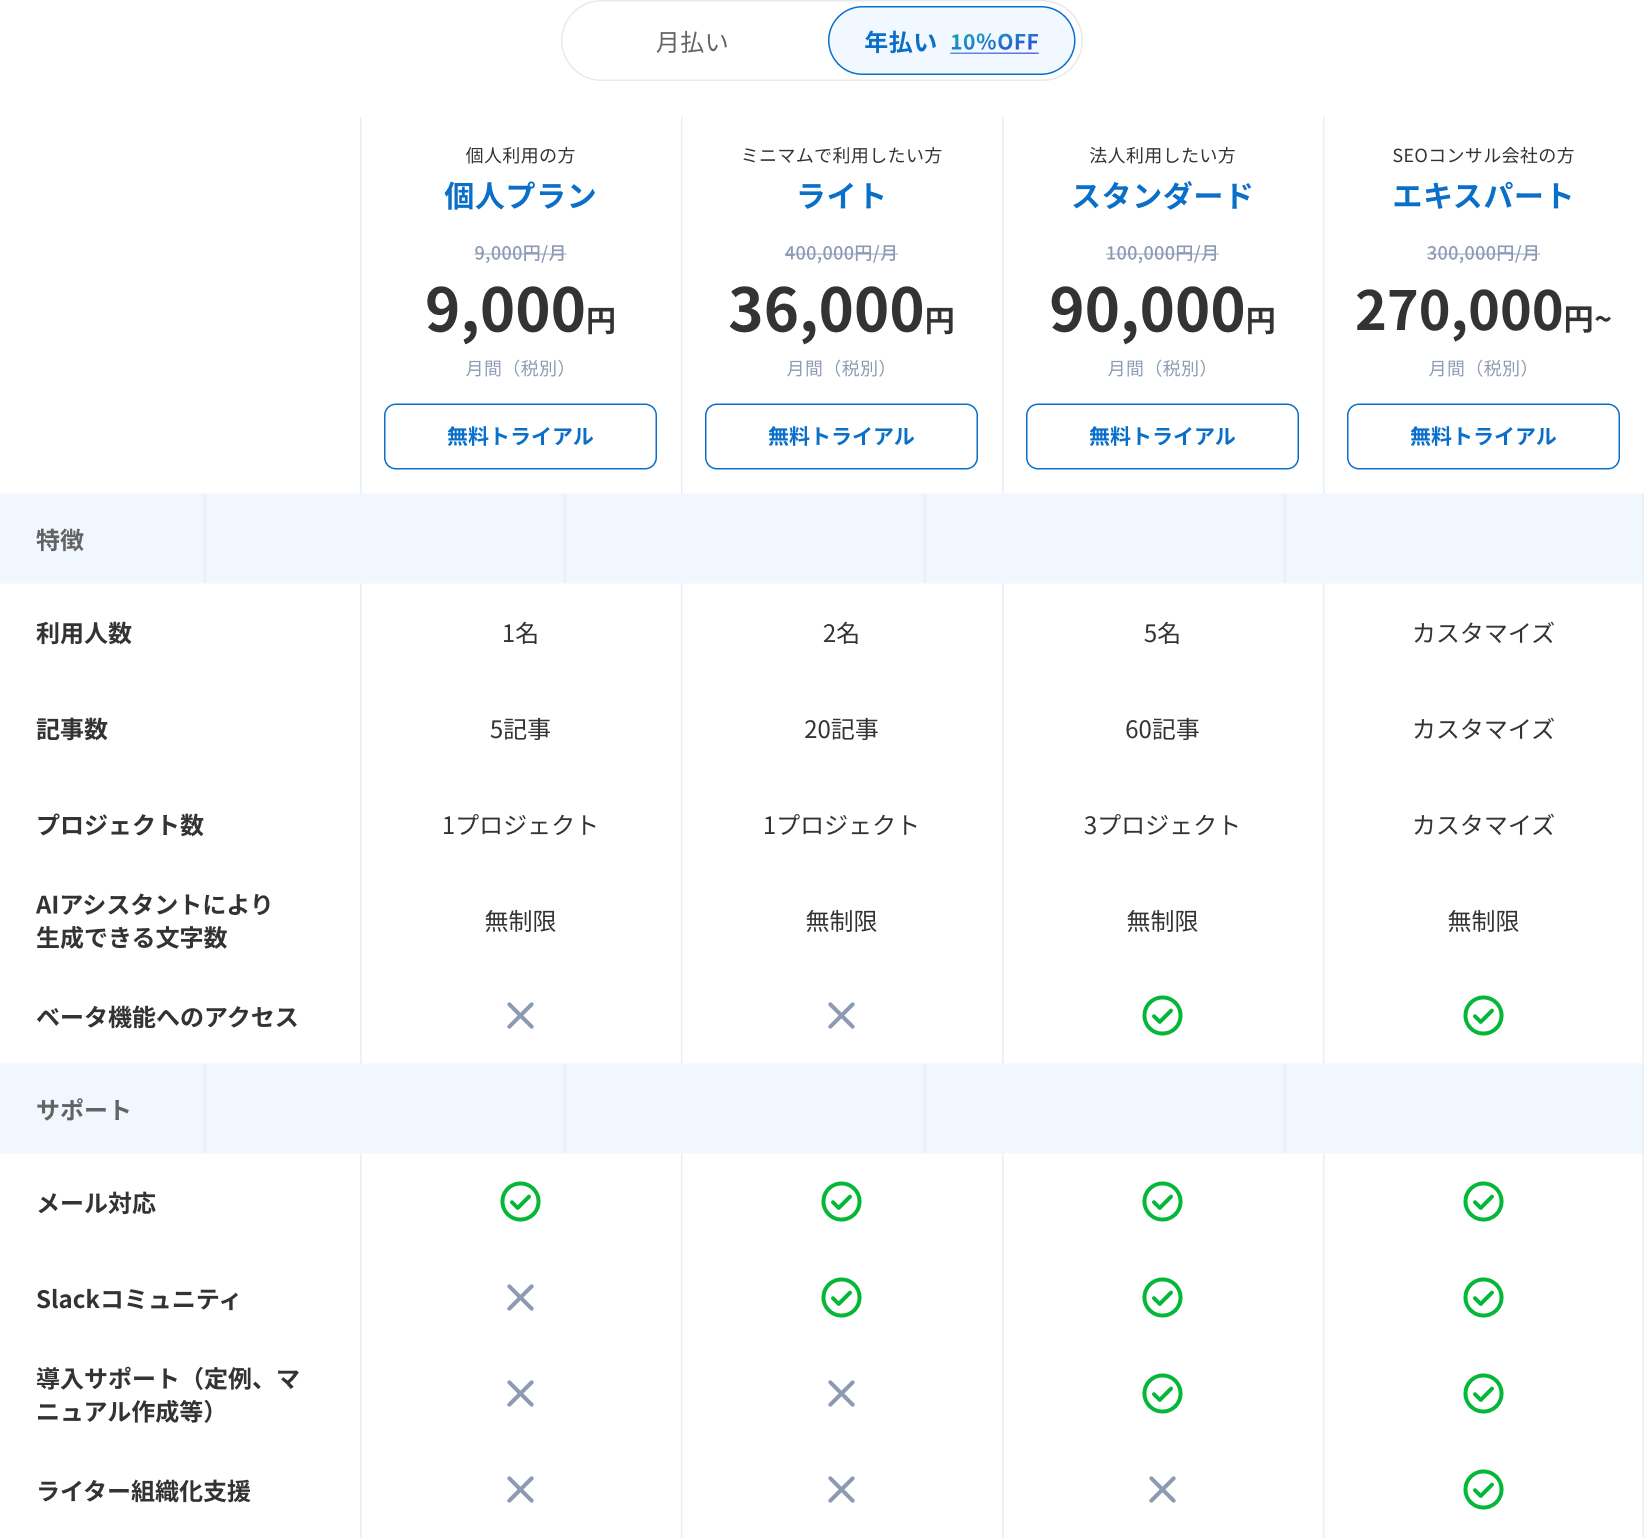Click SEOコンサル会社の方 subtitle
The height and width of the screenshot is (1538, 1644).
click(x=1483, y=156)
